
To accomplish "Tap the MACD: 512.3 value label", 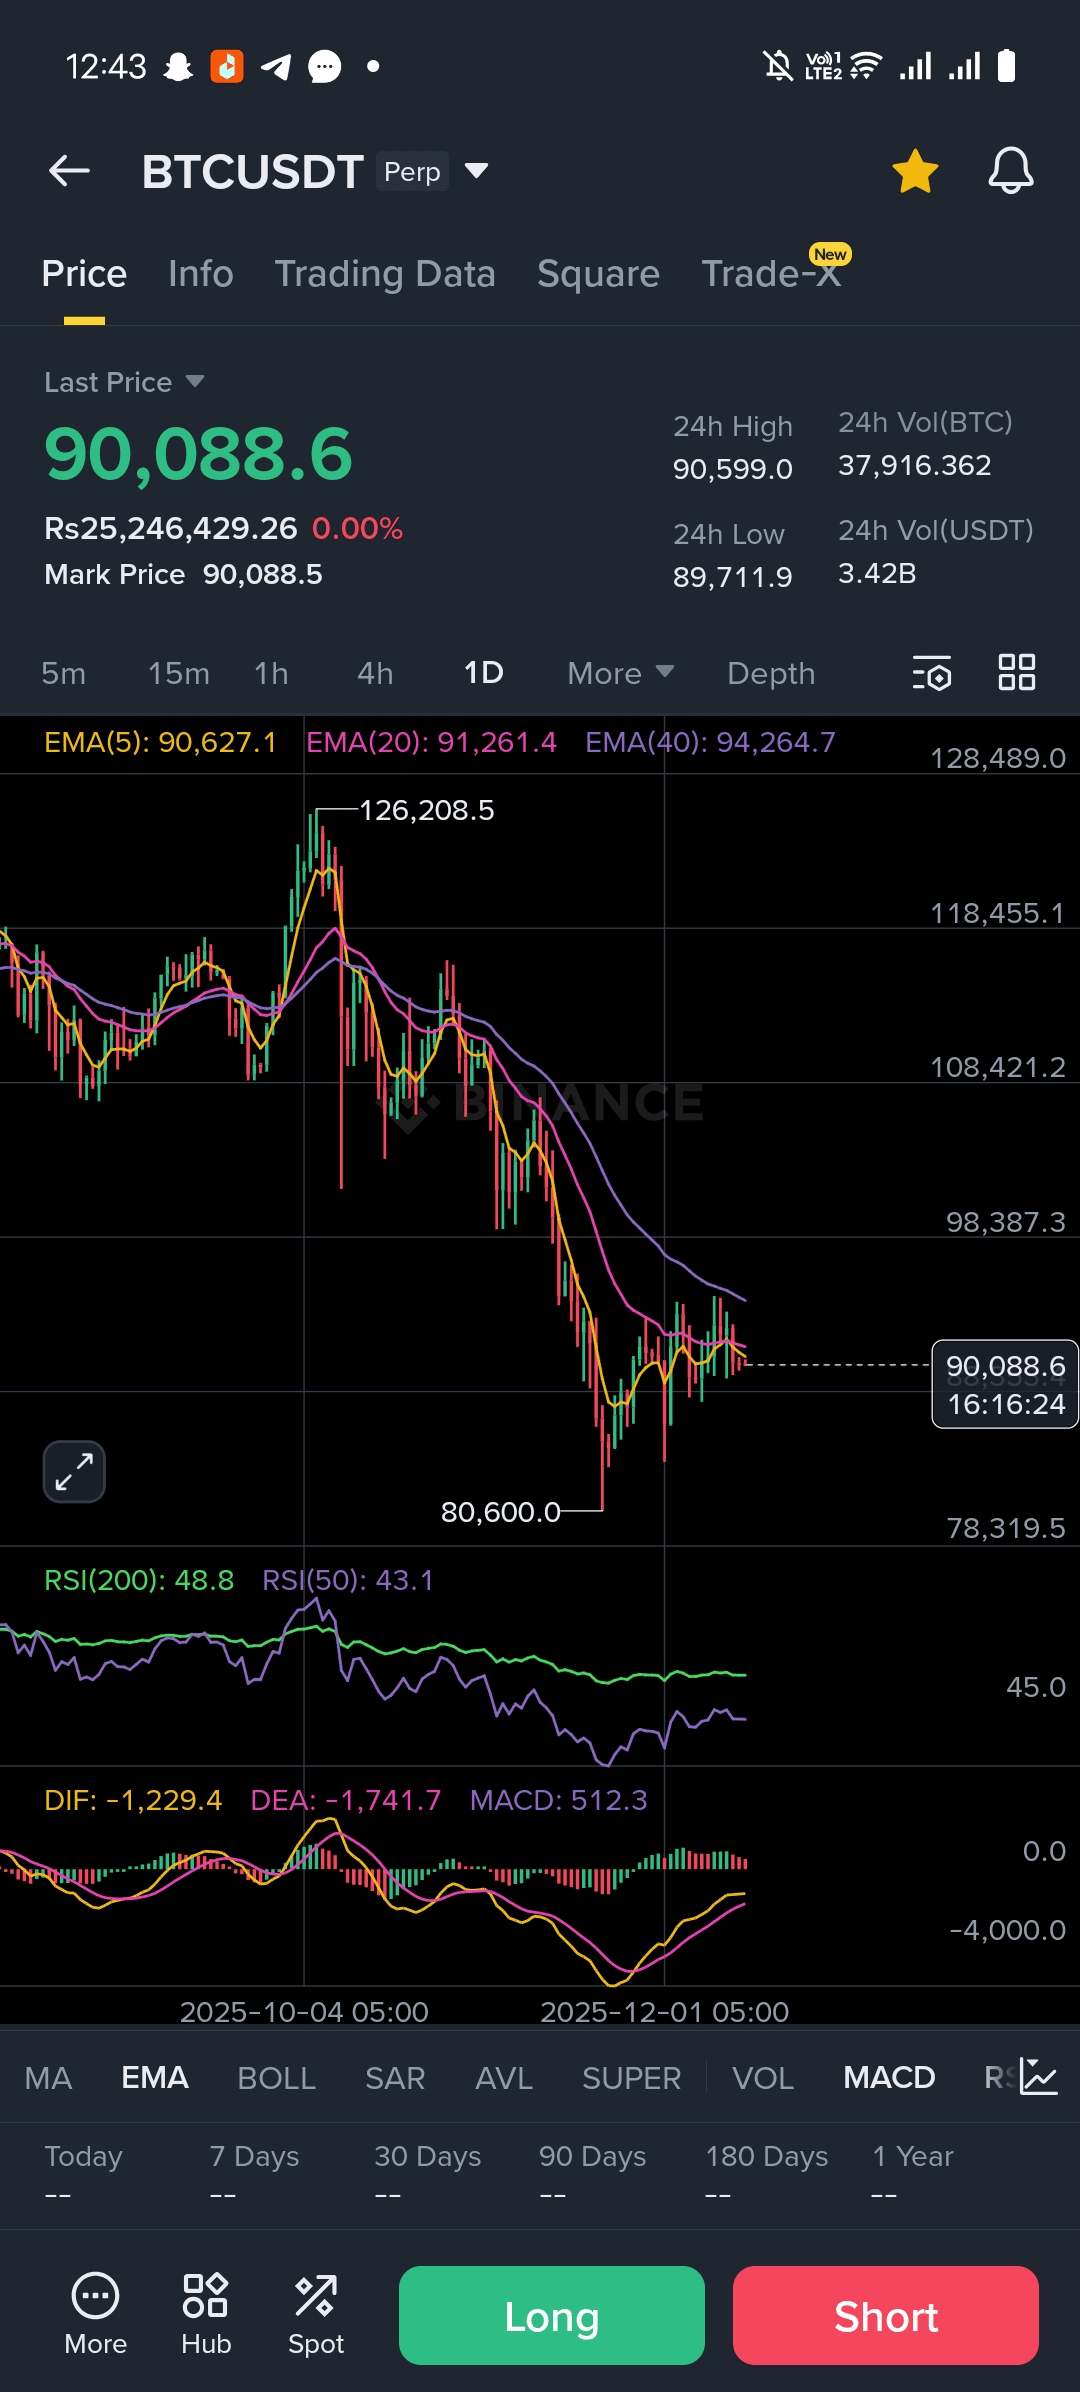I will pyautogui.click(x=559, y=1800).
